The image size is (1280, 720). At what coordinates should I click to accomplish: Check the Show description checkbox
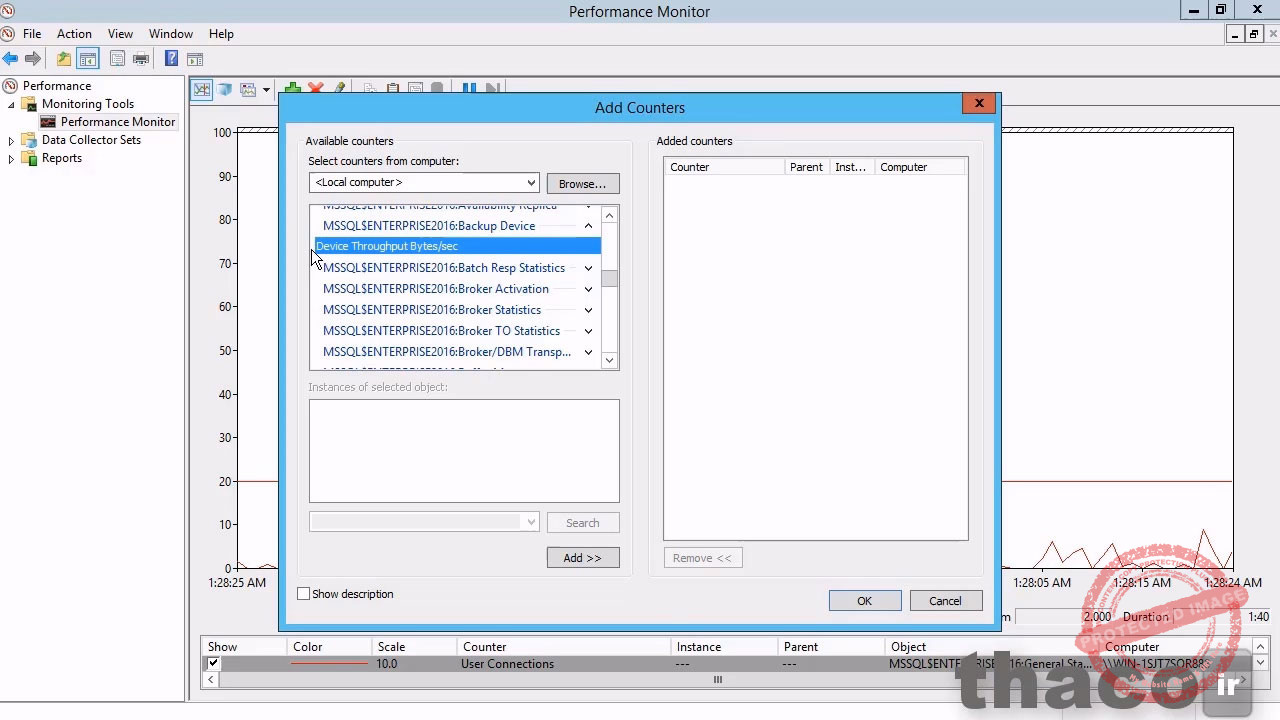303,594
